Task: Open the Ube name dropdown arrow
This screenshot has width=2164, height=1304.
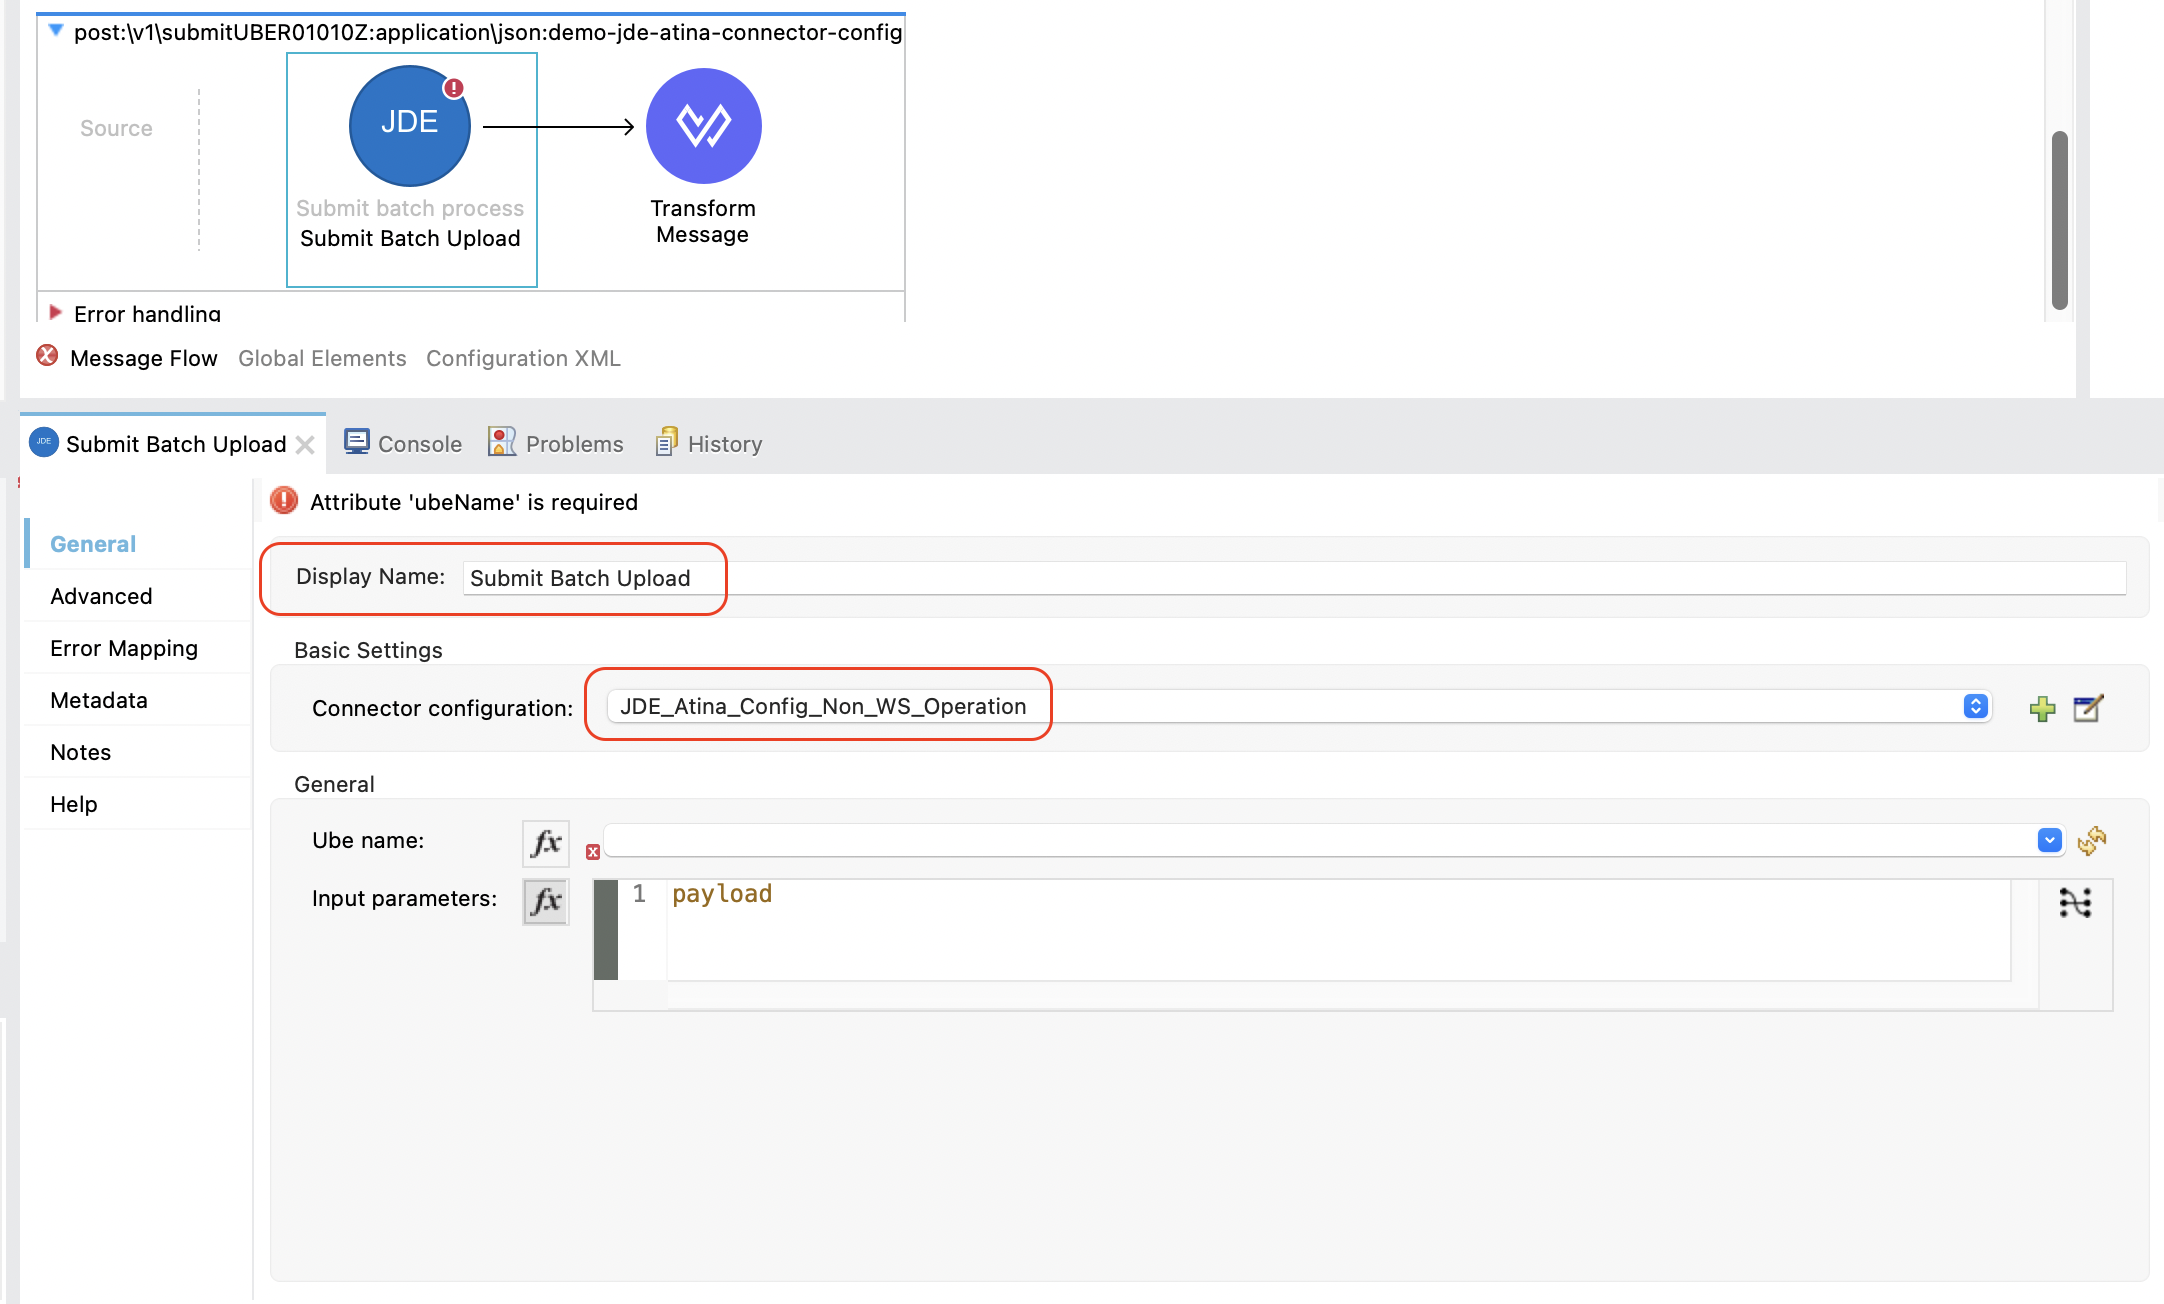Action: click(x=2049, y=841)
